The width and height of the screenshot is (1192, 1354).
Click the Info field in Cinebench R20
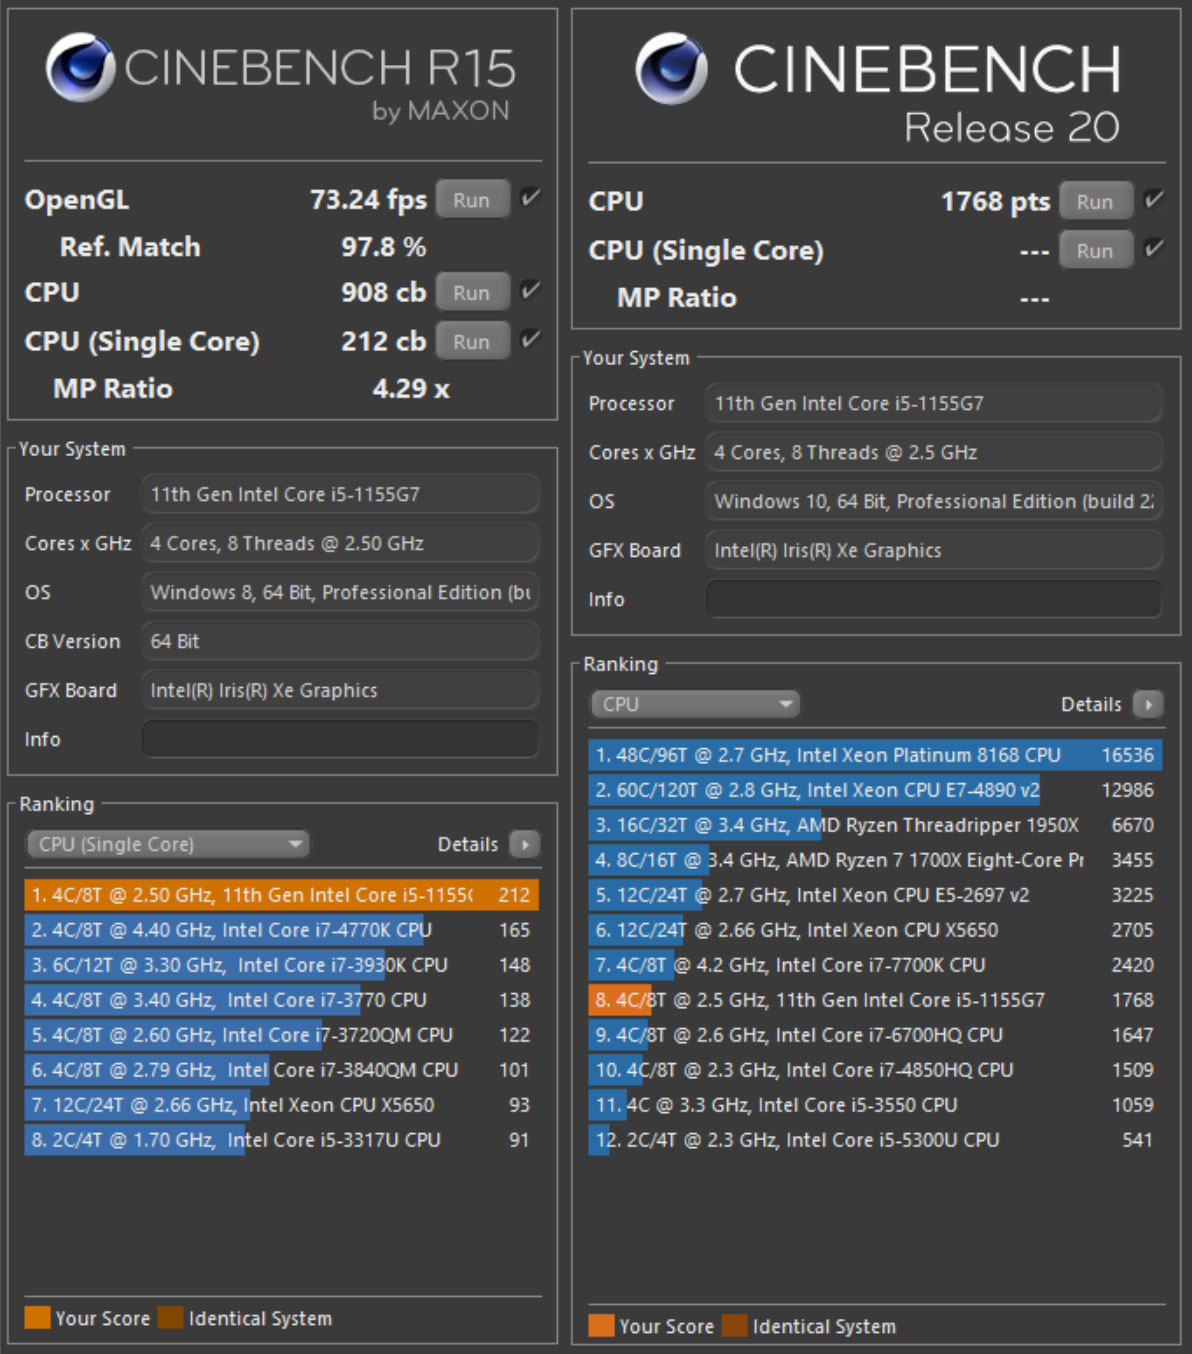[934, 599]
